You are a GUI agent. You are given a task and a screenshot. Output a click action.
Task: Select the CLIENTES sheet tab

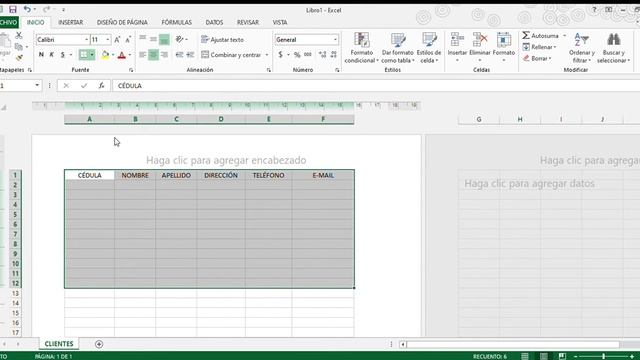click(x=59, y=344)
